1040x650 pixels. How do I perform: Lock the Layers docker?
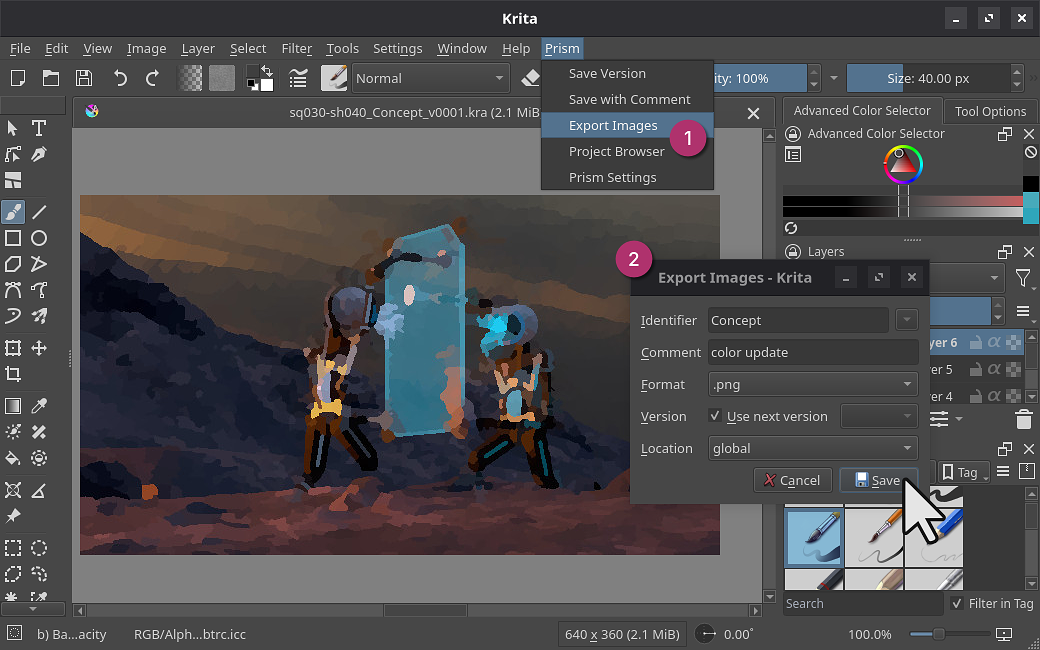point(793,251)
